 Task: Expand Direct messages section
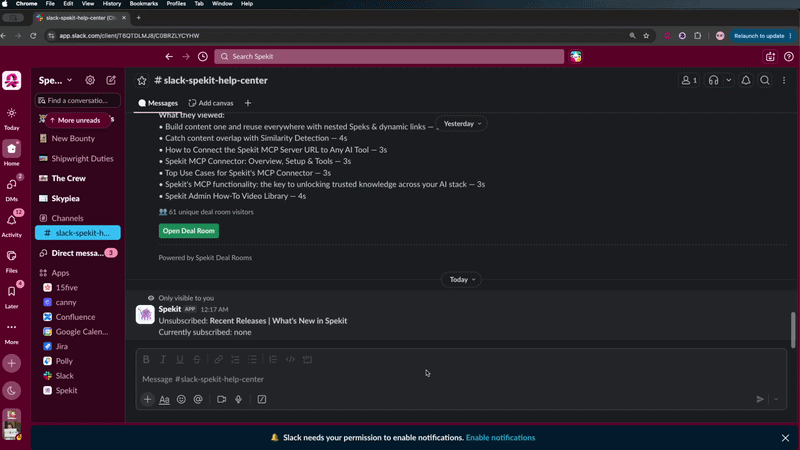78,253
